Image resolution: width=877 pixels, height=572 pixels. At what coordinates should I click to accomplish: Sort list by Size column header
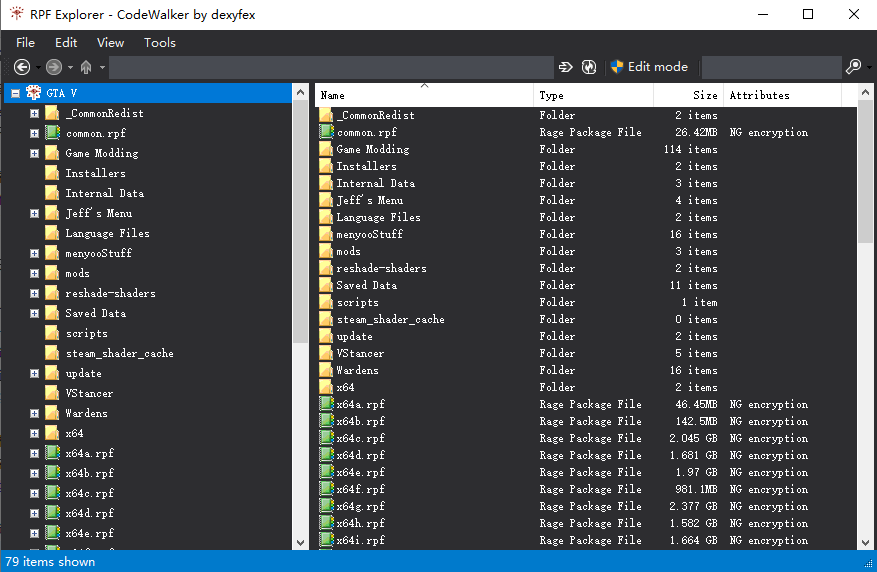tap(688, 95)
